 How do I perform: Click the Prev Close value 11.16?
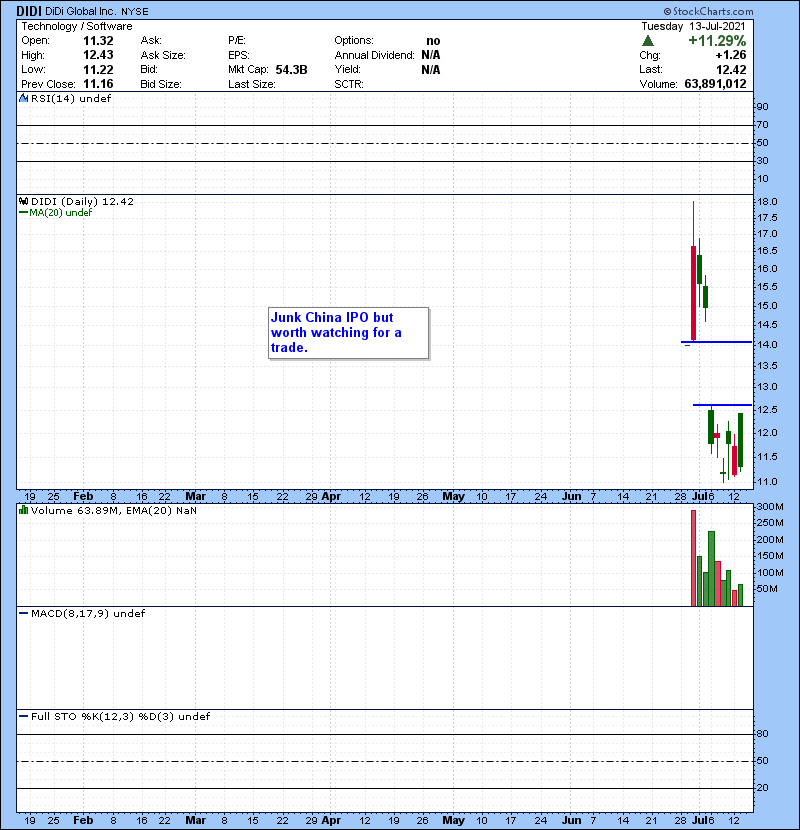98,84
